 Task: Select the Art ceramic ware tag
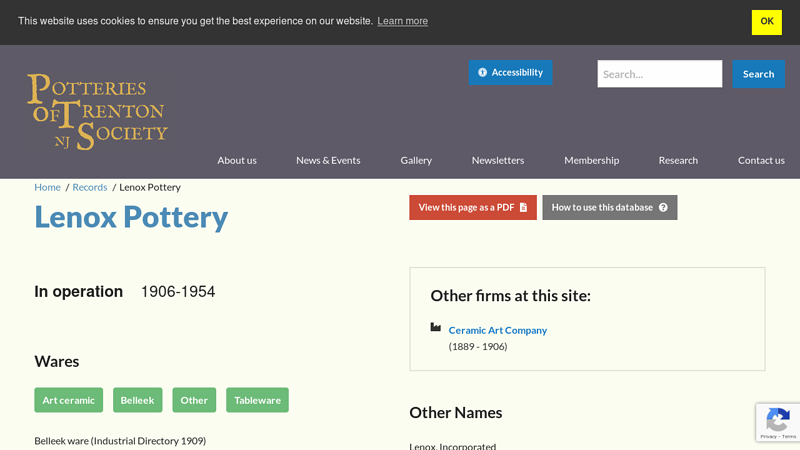(68, 400)
